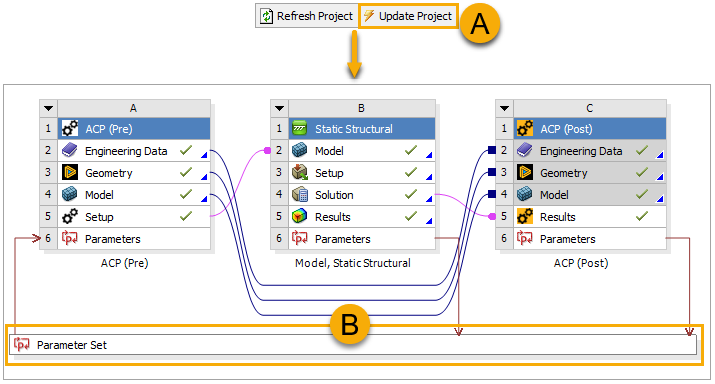Select the Setup cell in Static Structural

coord(362,172)
